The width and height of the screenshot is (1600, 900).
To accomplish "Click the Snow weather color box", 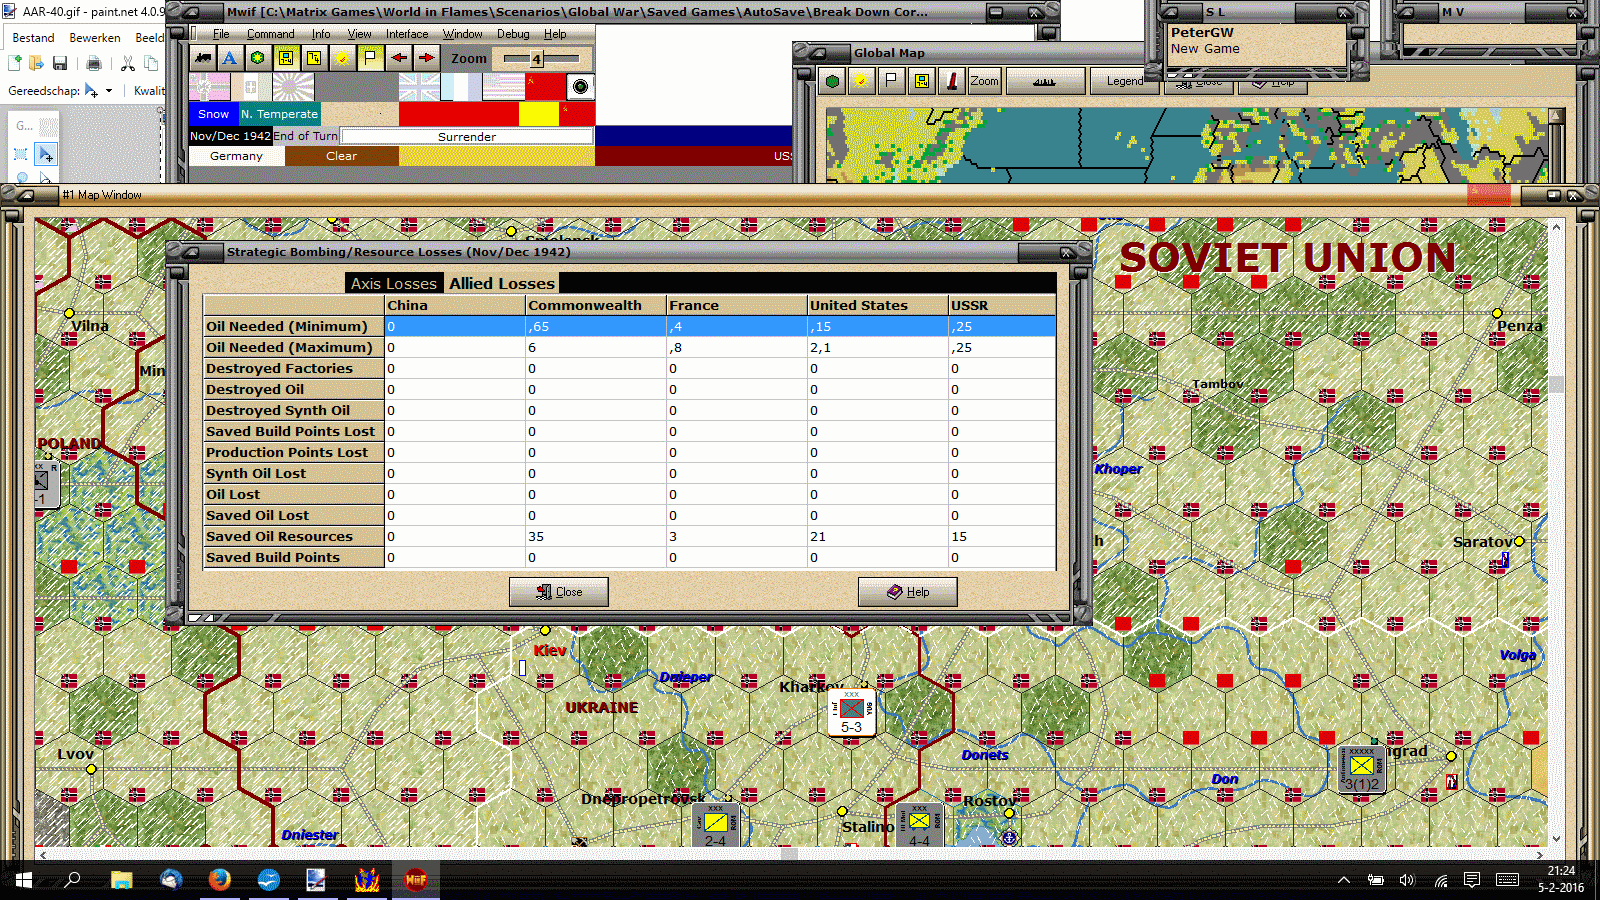I will point(213,114).
